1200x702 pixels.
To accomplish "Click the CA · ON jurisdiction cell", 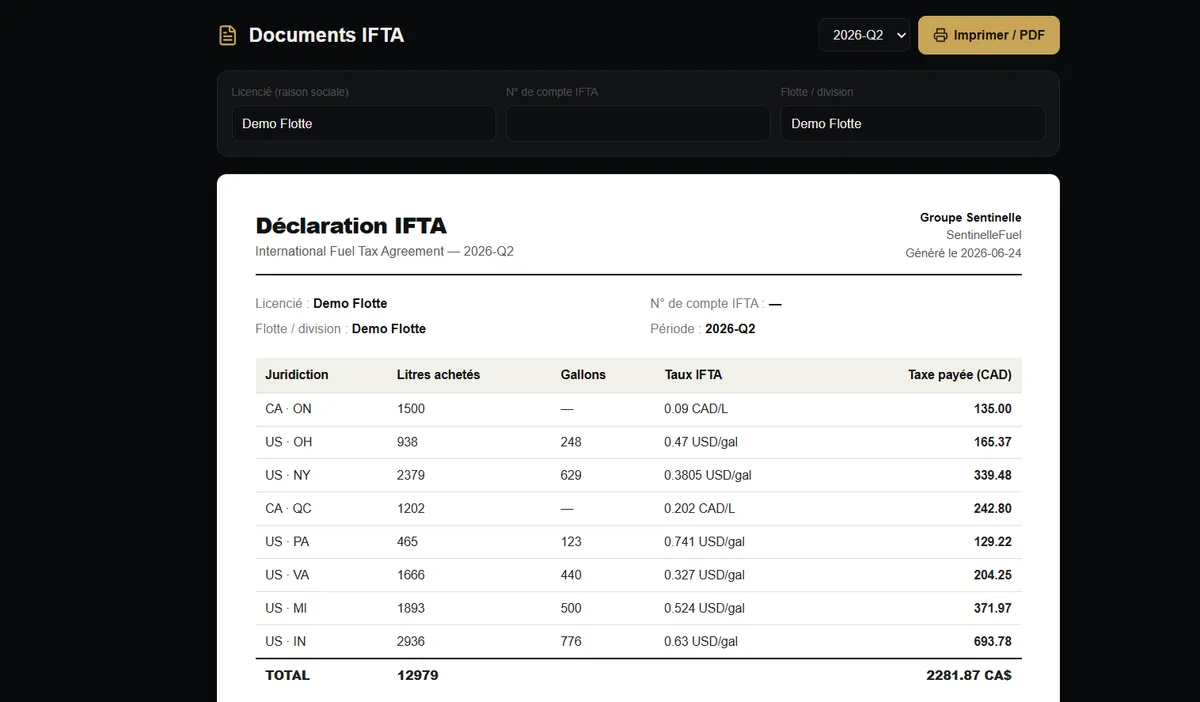I will point(288,409).
